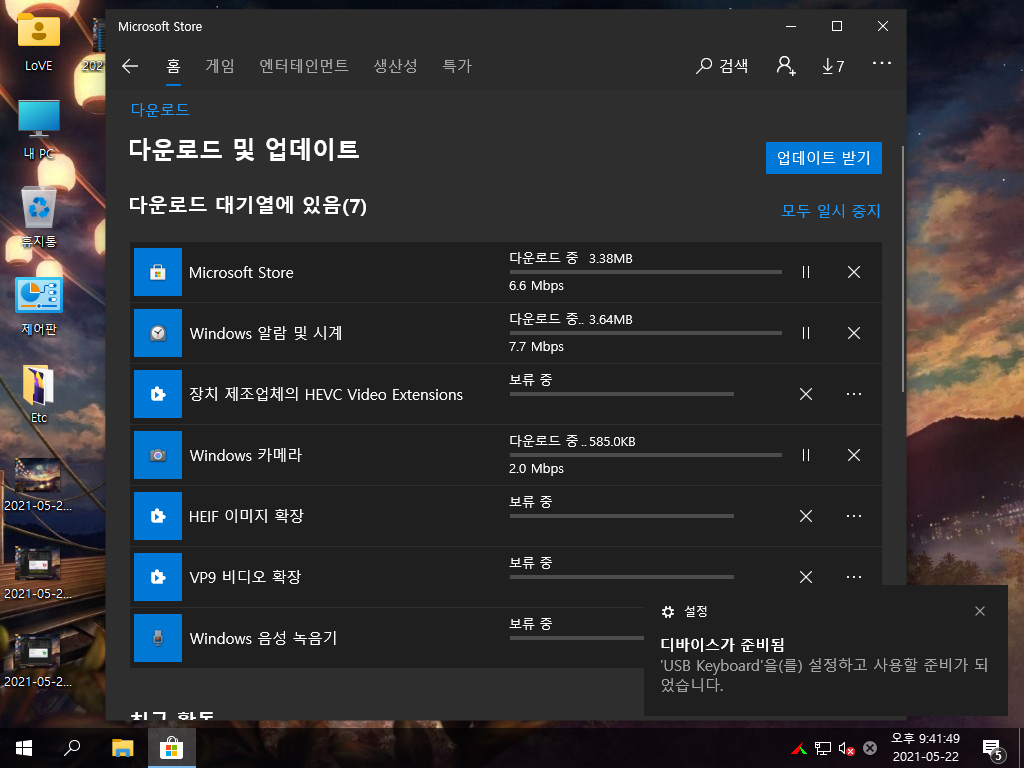The width and height of the screenshot is (1024, 768).
Task: Switch to the 홈 tab
Action: [x=173, y=66]
